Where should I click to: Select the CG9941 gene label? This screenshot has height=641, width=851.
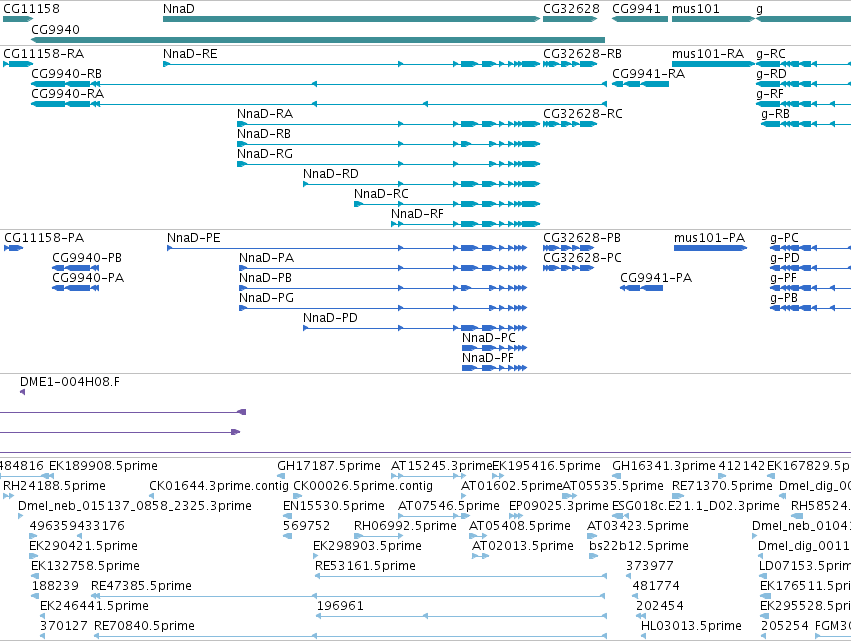636,9
